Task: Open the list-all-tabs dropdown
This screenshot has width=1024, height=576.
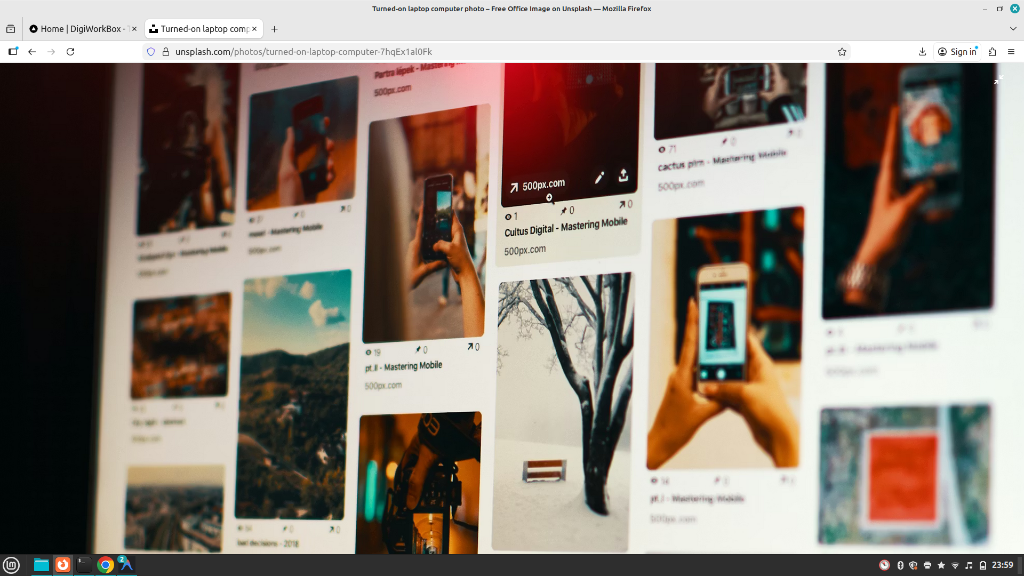Action: coord(1012,28)
